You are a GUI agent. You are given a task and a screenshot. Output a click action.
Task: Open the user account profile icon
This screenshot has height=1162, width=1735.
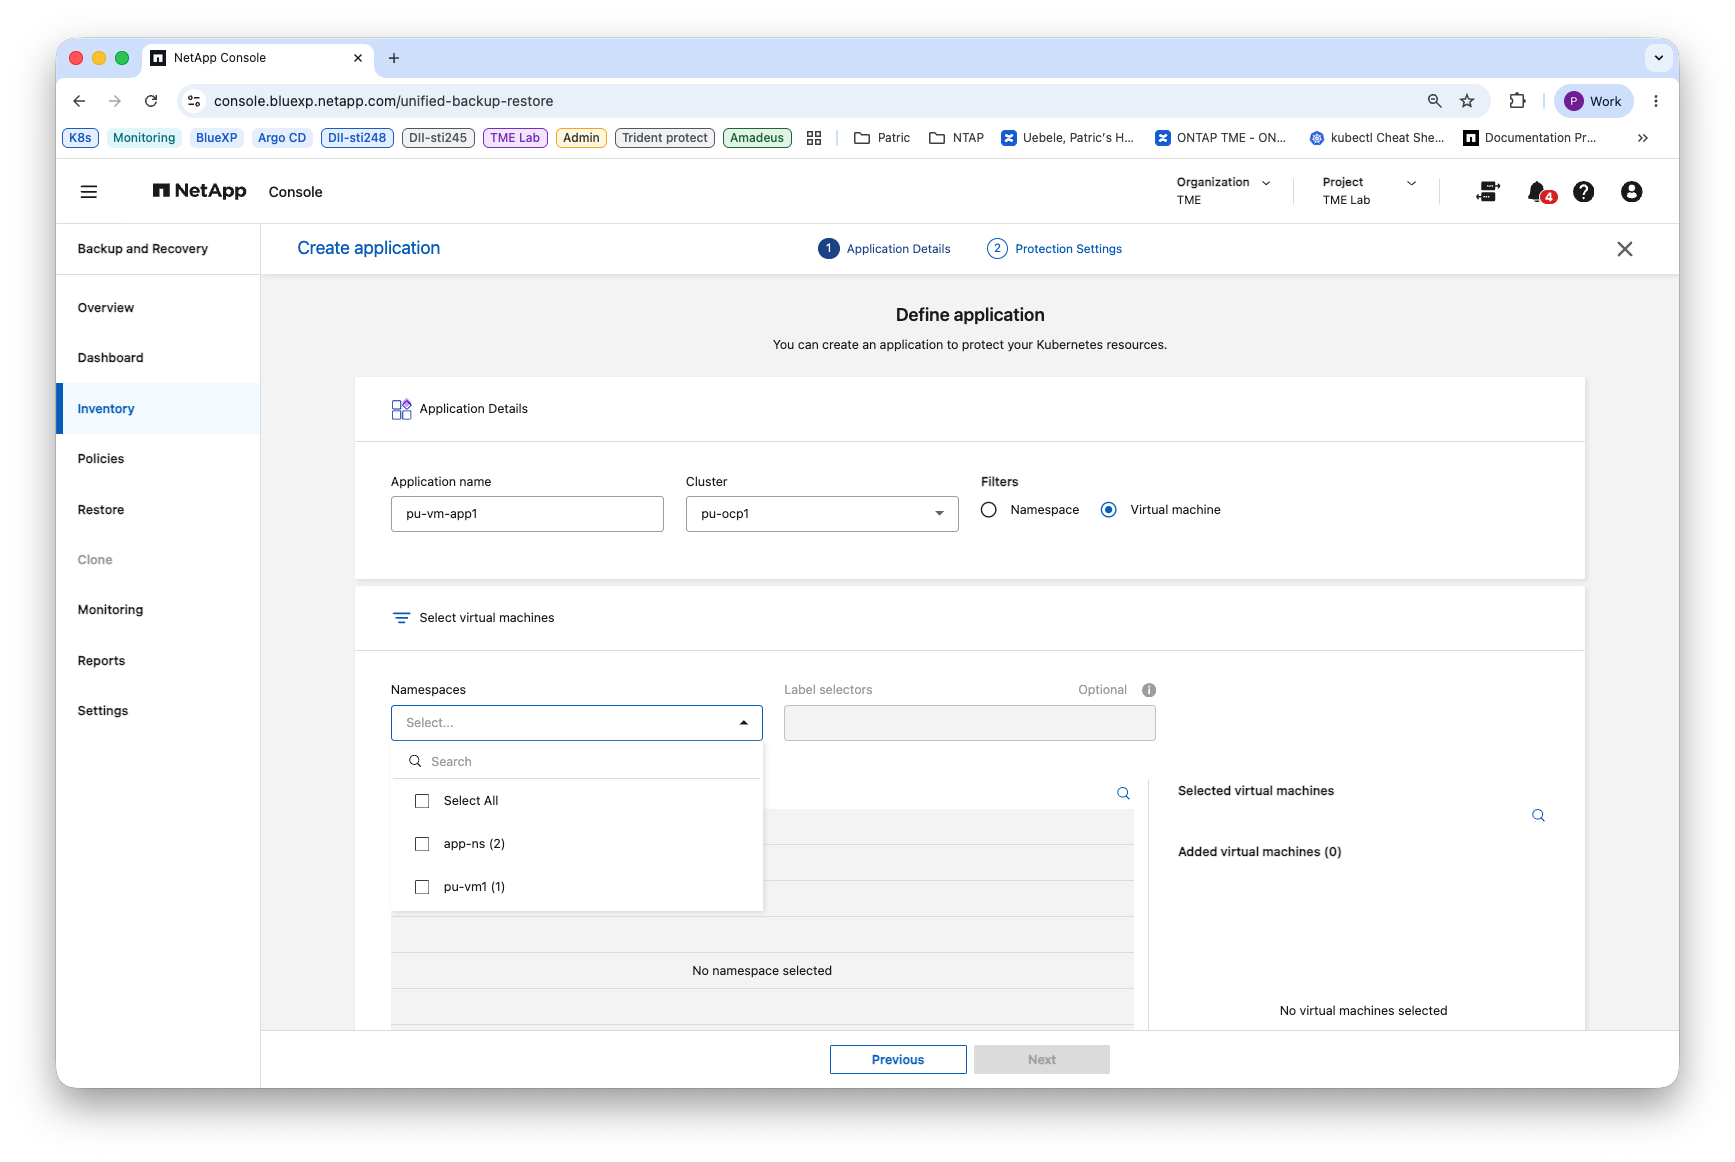[x=1631, y=192]
